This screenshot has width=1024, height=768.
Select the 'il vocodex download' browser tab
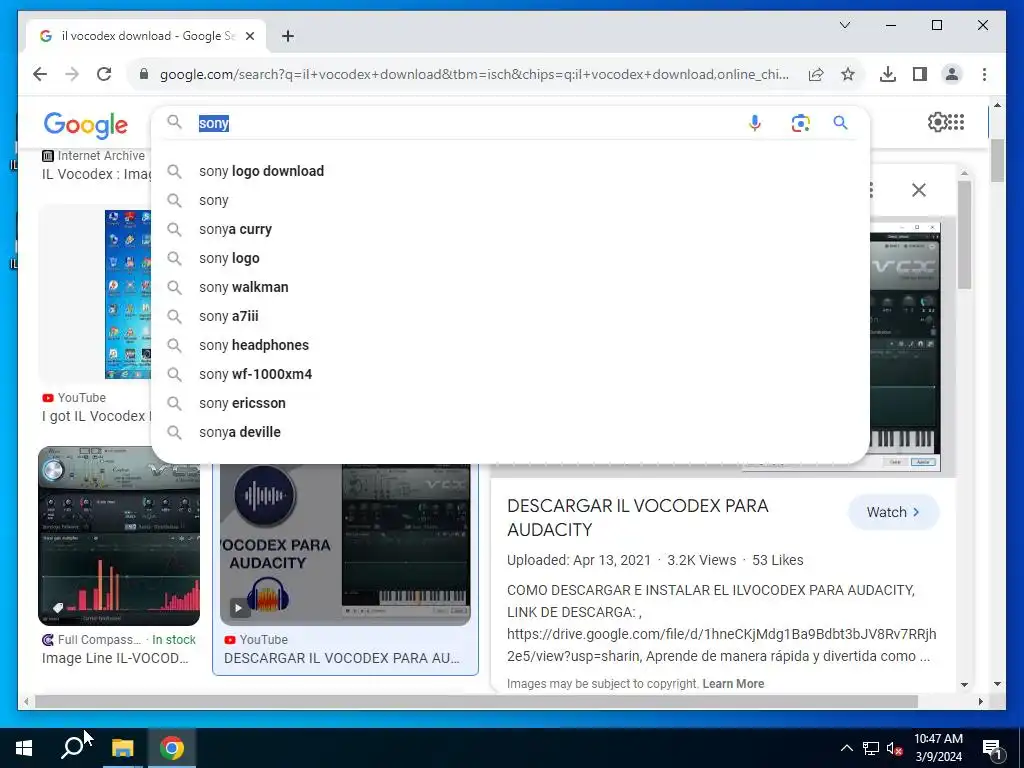[x=146, y=36]
